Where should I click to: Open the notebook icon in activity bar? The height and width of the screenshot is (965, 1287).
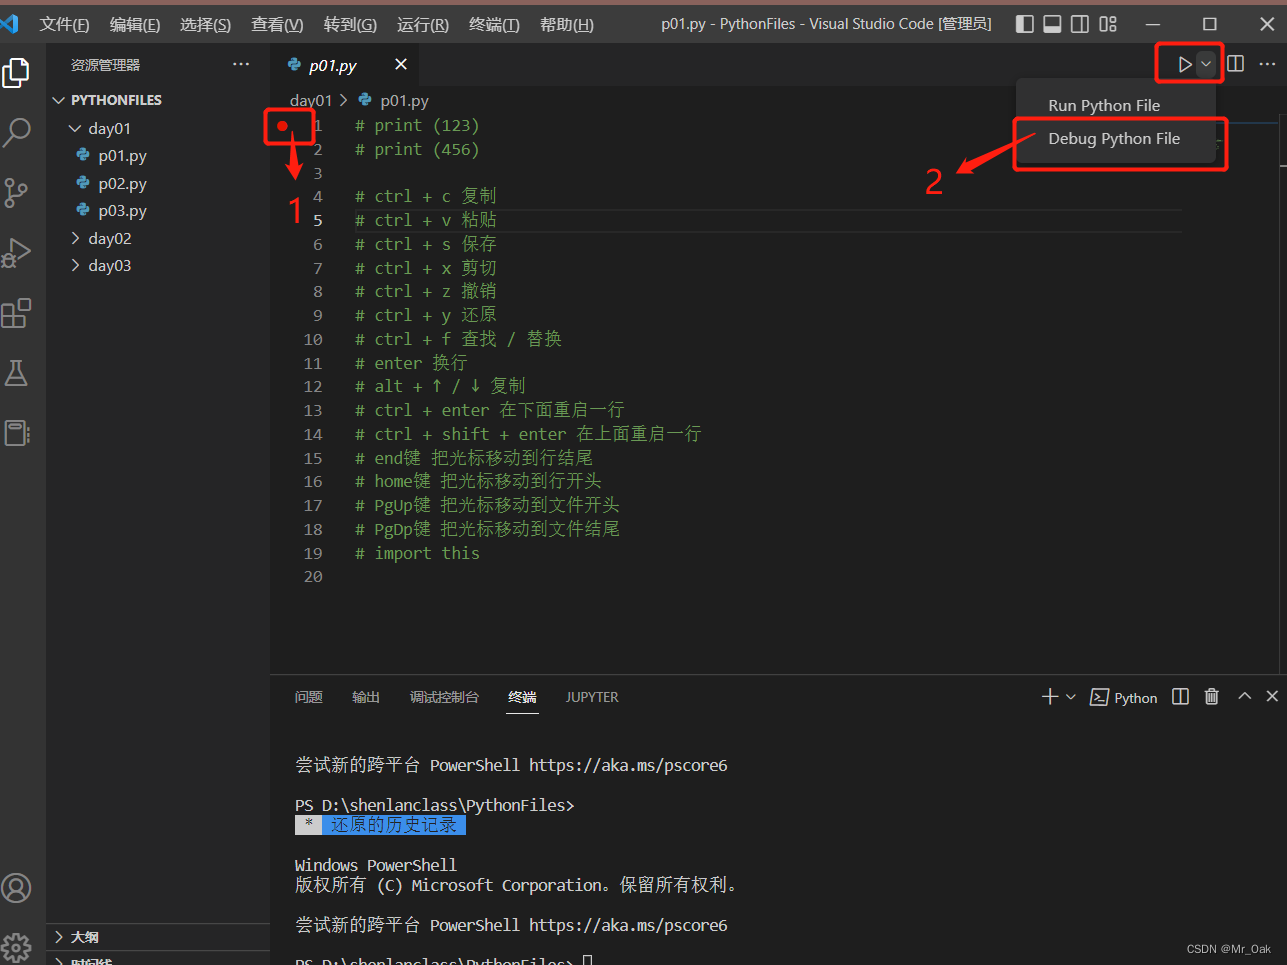(17, 432)
